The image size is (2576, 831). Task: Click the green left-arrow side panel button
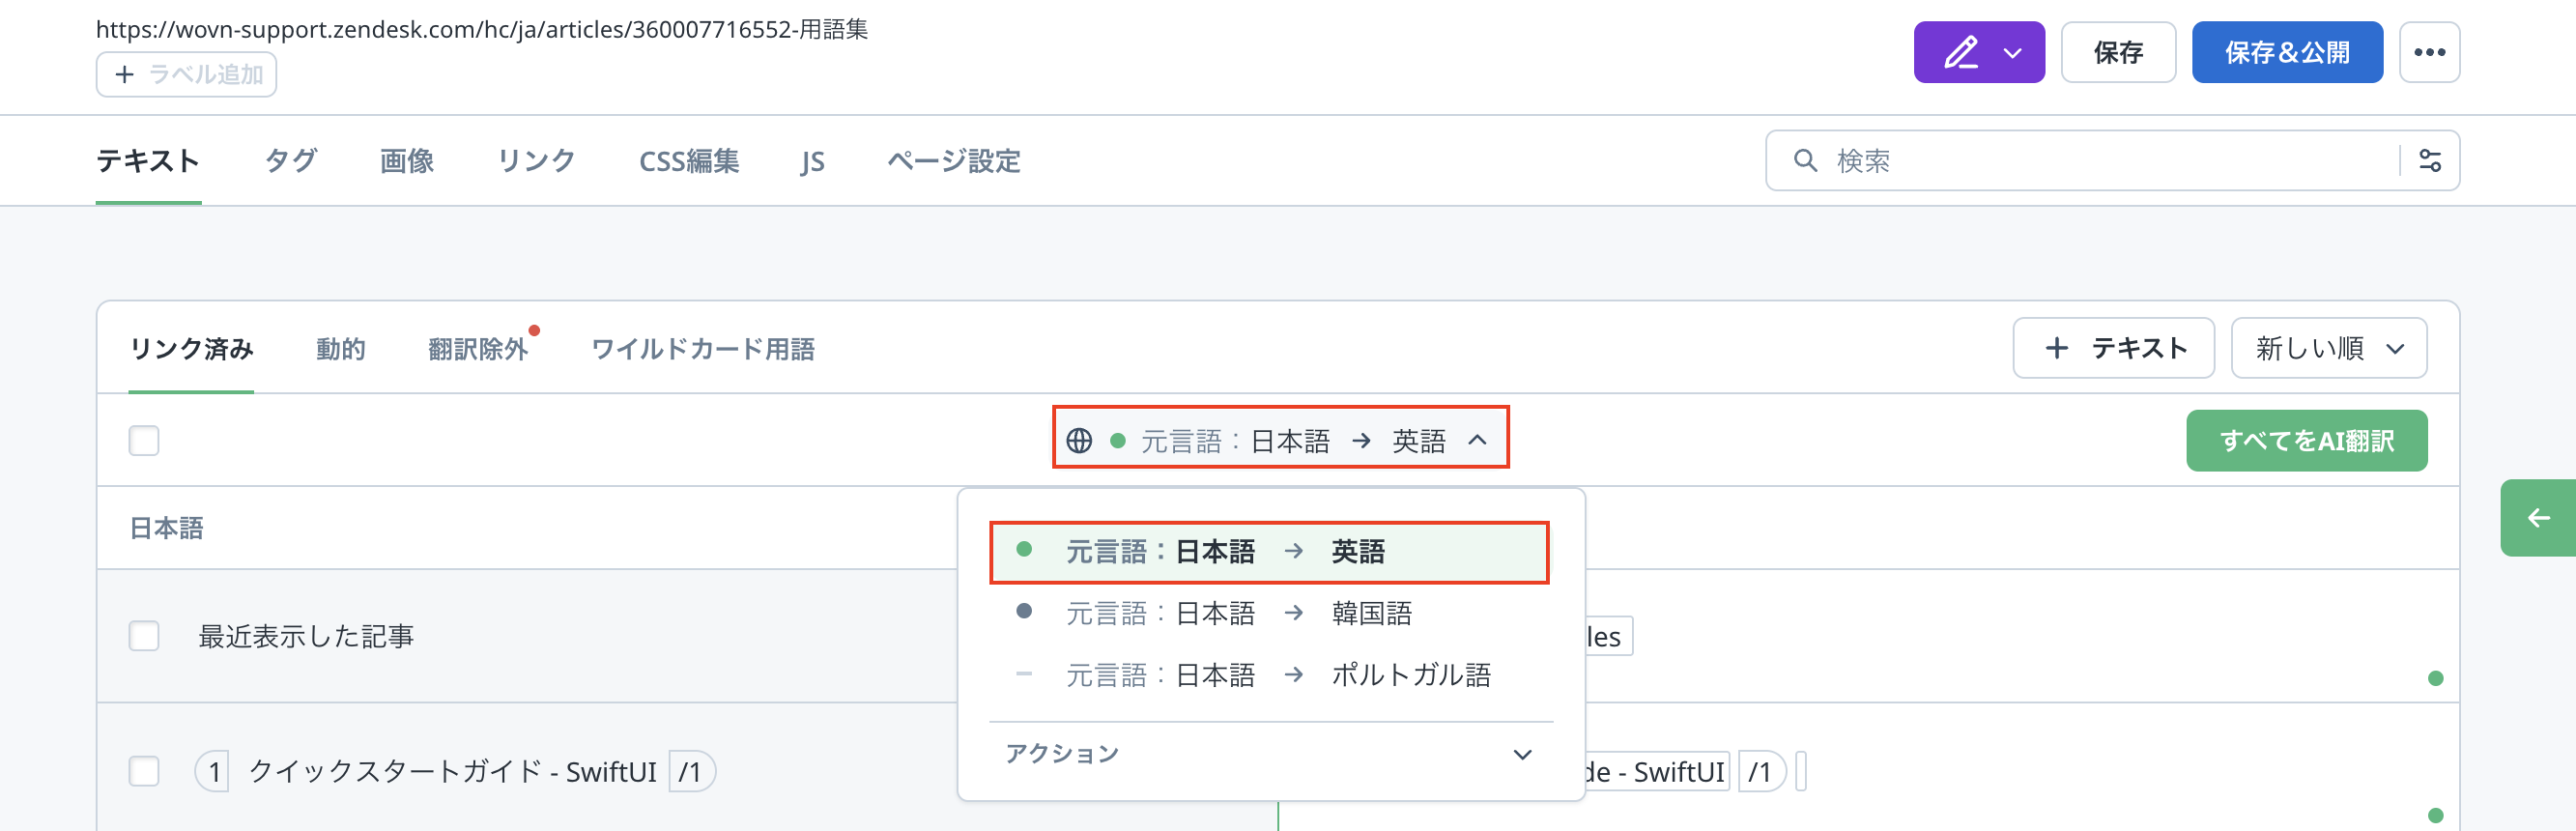(x=2537, y=518)
